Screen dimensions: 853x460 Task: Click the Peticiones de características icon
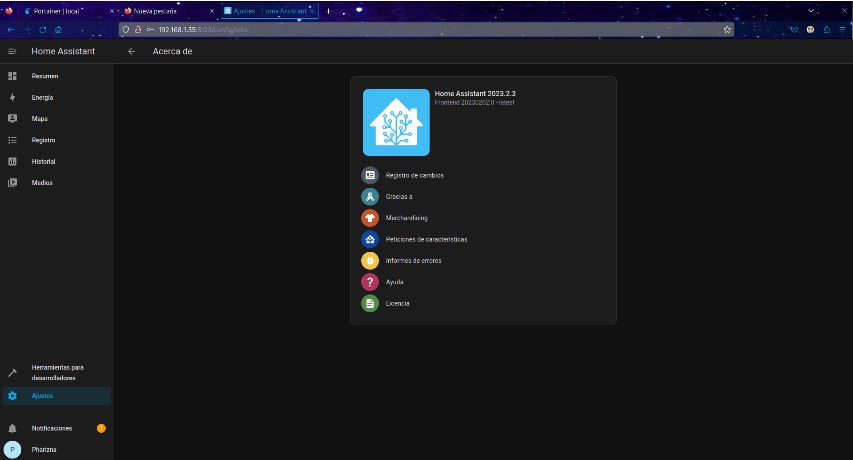[x=370, y=239]
